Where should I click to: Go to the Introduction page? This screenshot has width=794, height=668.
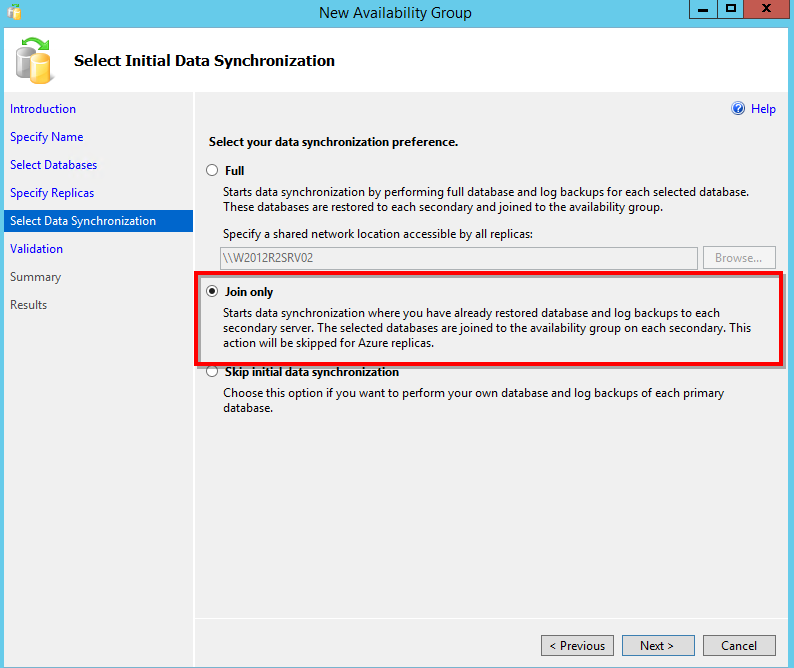[x=43, y=109]
